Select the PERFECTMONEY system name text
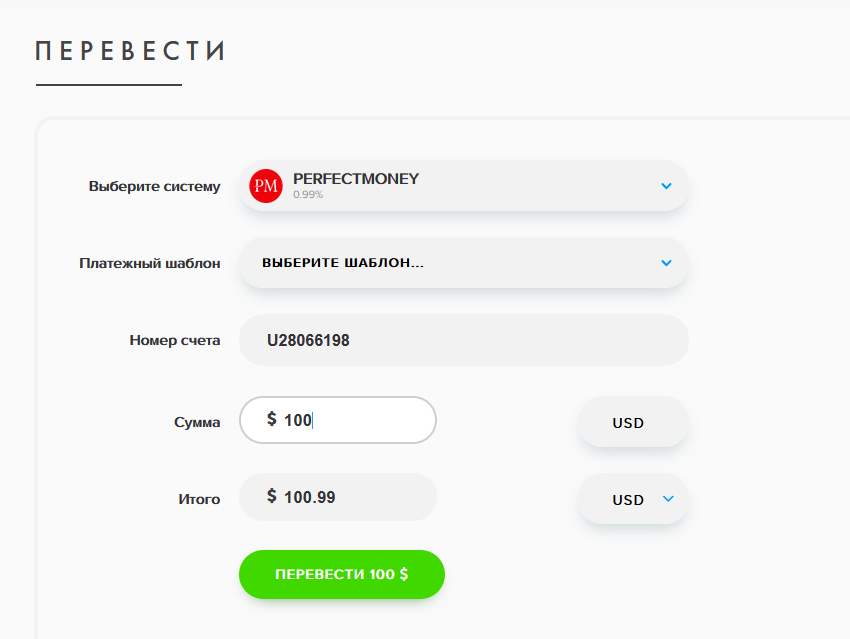 [x=356, y=179]
